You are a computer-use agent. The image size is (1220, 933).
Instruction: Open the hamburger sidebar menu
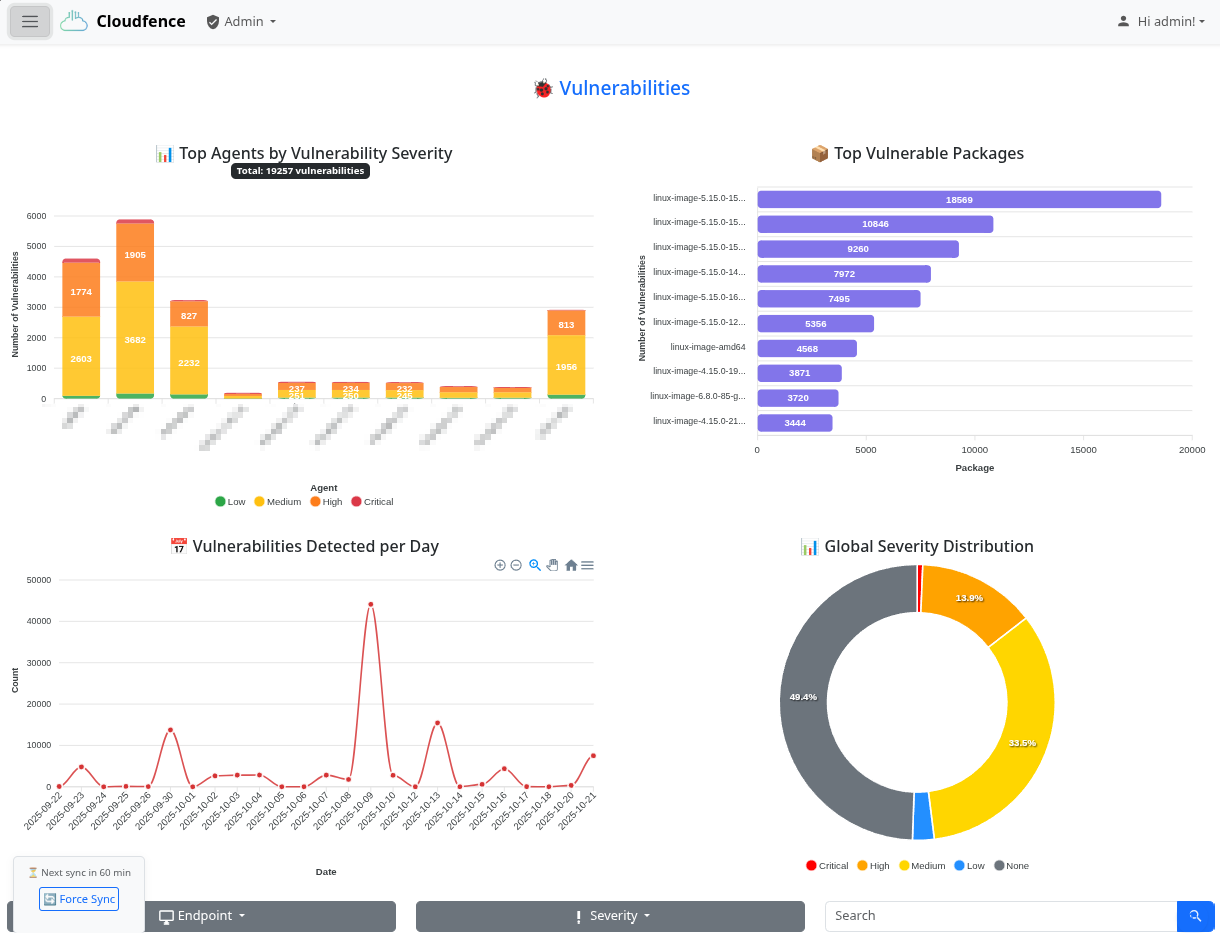[30, 21]
